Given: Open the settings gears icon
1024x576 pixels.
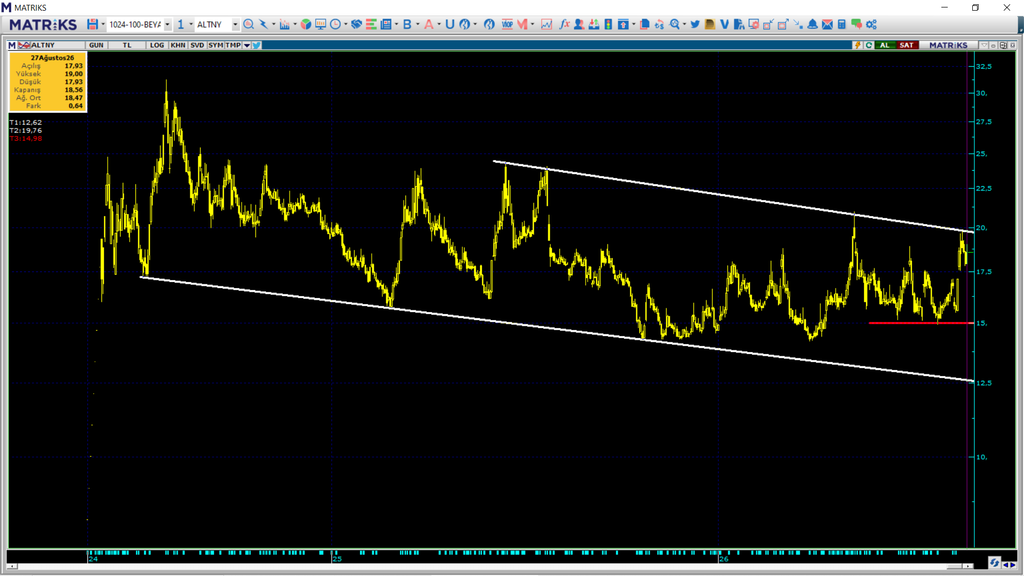Looking at the screenshot, I should pos(871,24).
